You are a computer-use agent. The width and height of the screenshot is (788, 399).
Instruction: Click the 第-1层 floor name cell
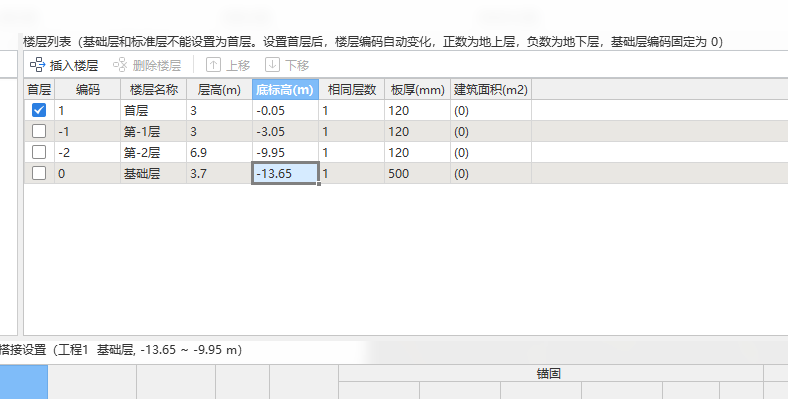tap(153, 132)
